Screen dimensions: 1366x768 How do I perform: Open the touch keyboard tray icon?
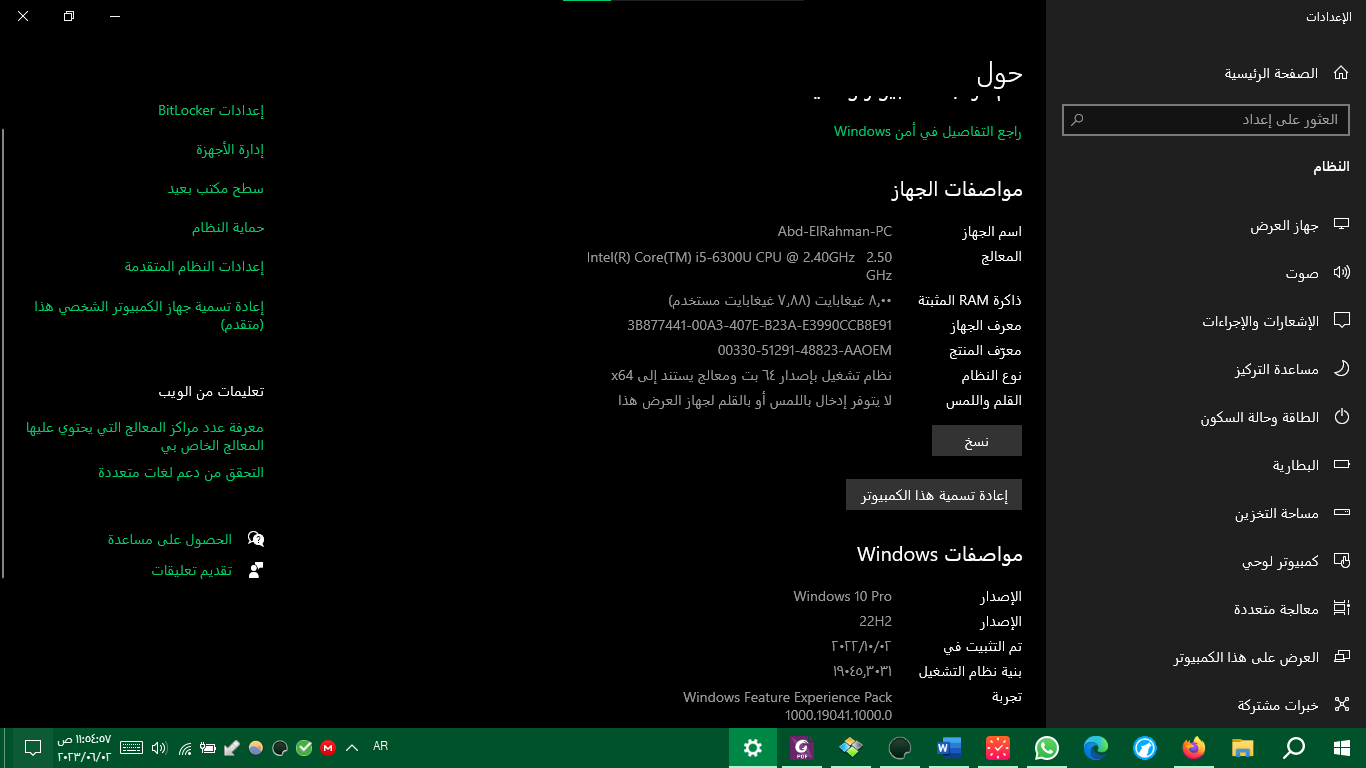[131, 747]
